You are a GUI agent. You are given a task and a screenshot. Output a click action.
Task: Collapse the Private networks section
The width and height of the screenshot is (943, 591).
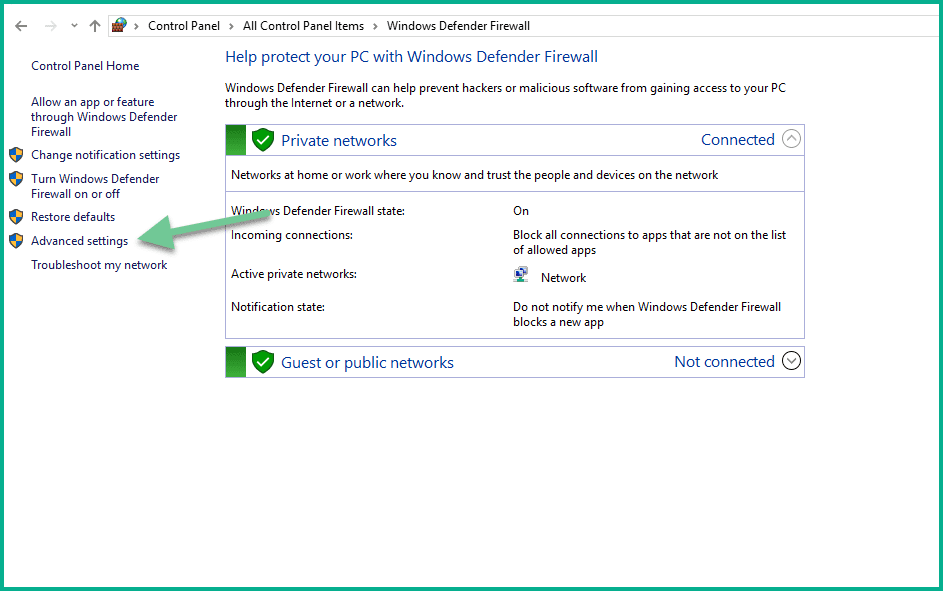coord(791,139)
